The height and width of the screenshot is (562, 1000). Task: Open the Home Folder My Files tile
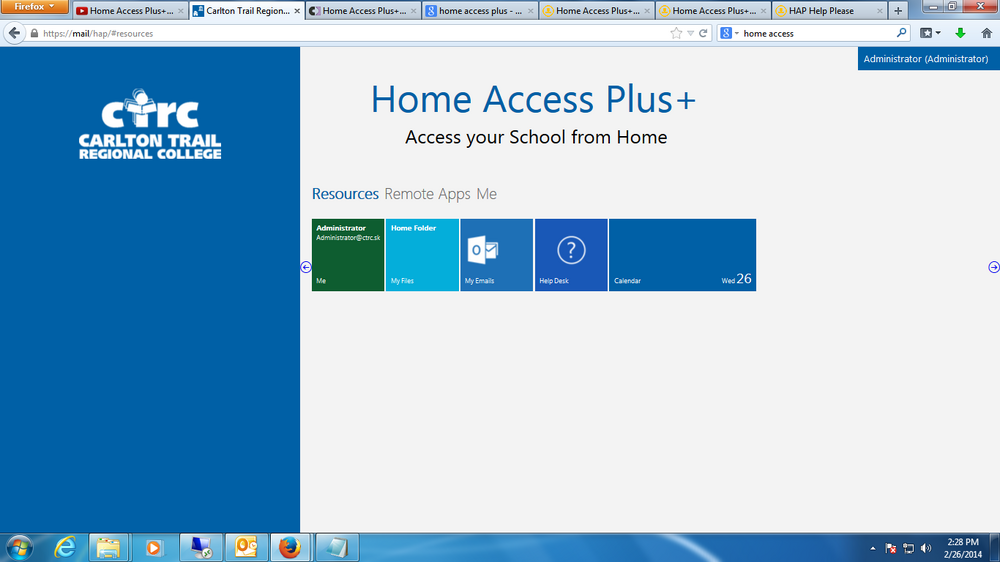coord(422,255)
